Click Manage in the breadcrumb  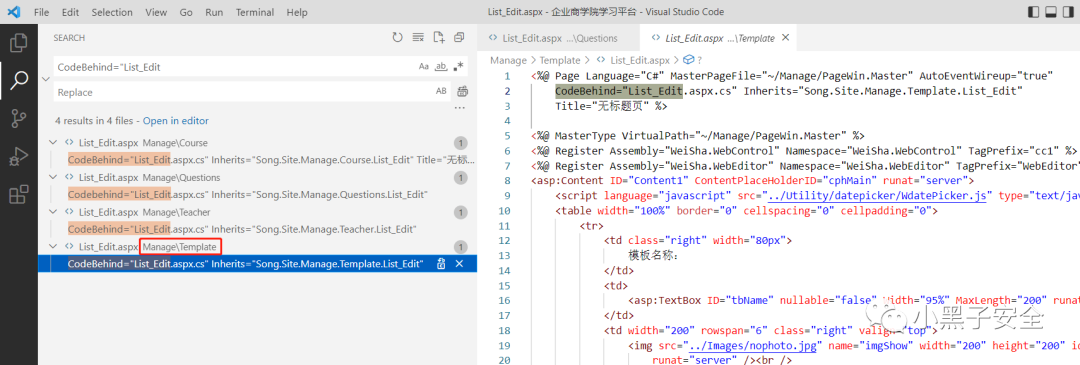[508, 61]
